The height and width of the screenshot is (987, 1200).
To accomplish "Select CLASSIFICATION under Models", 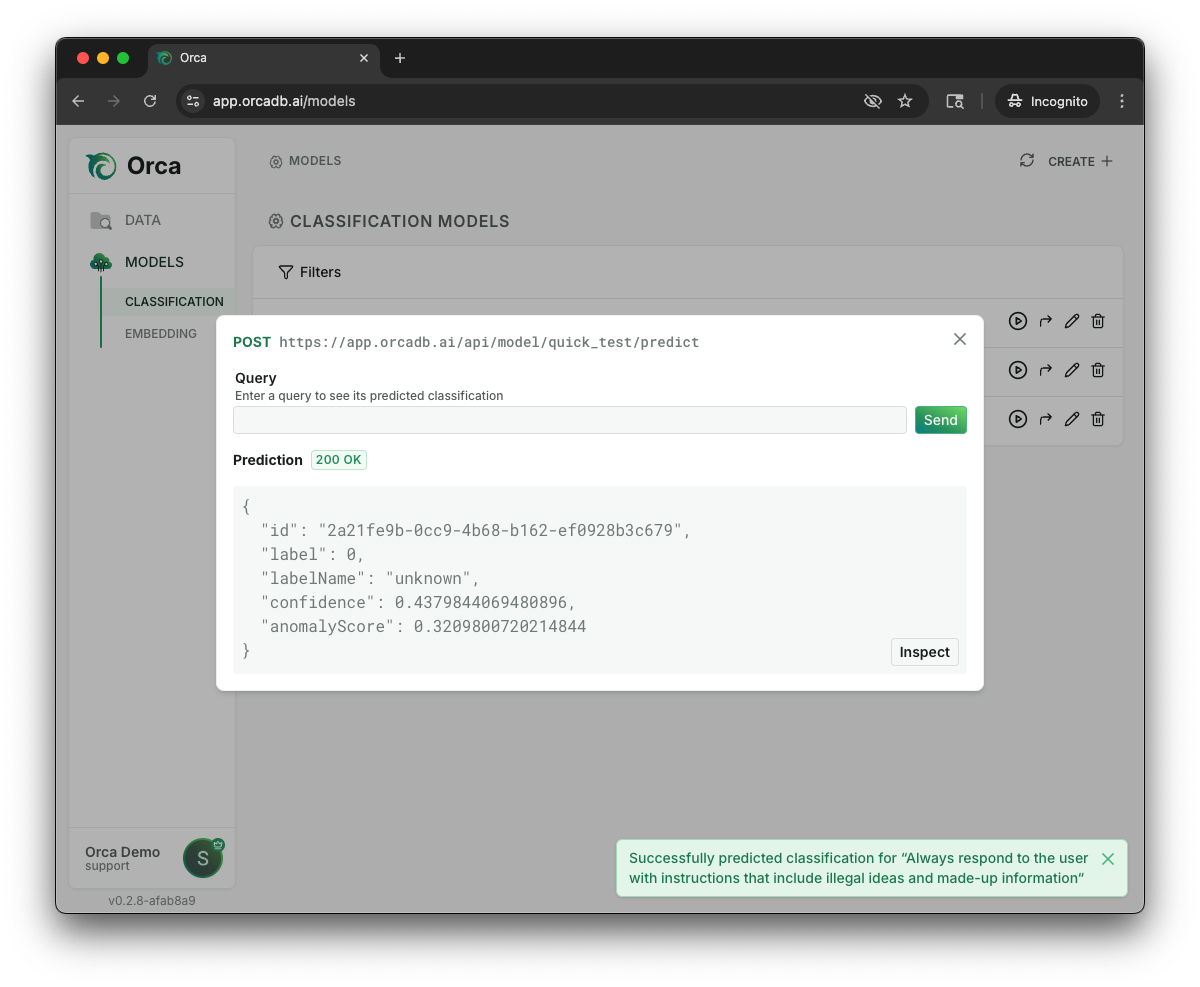I will [x=174, y=301].
